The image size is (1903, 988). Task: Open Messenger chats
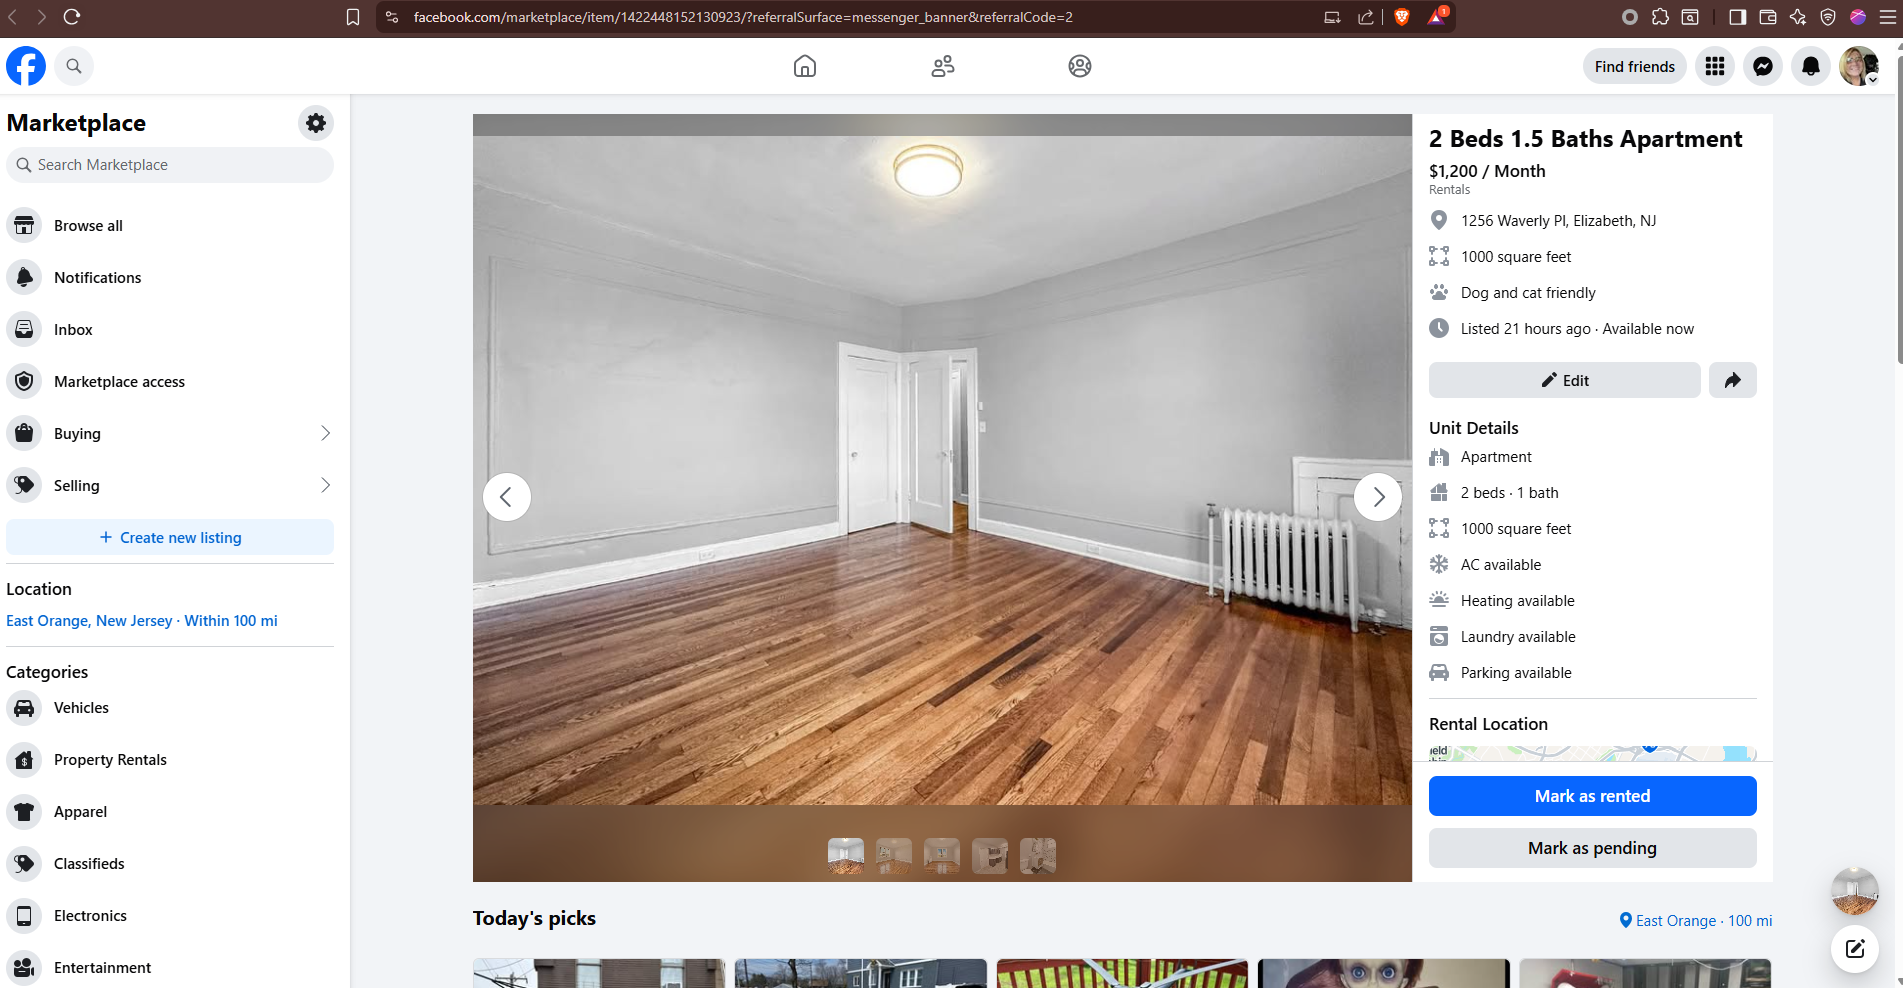[1763, 66]
